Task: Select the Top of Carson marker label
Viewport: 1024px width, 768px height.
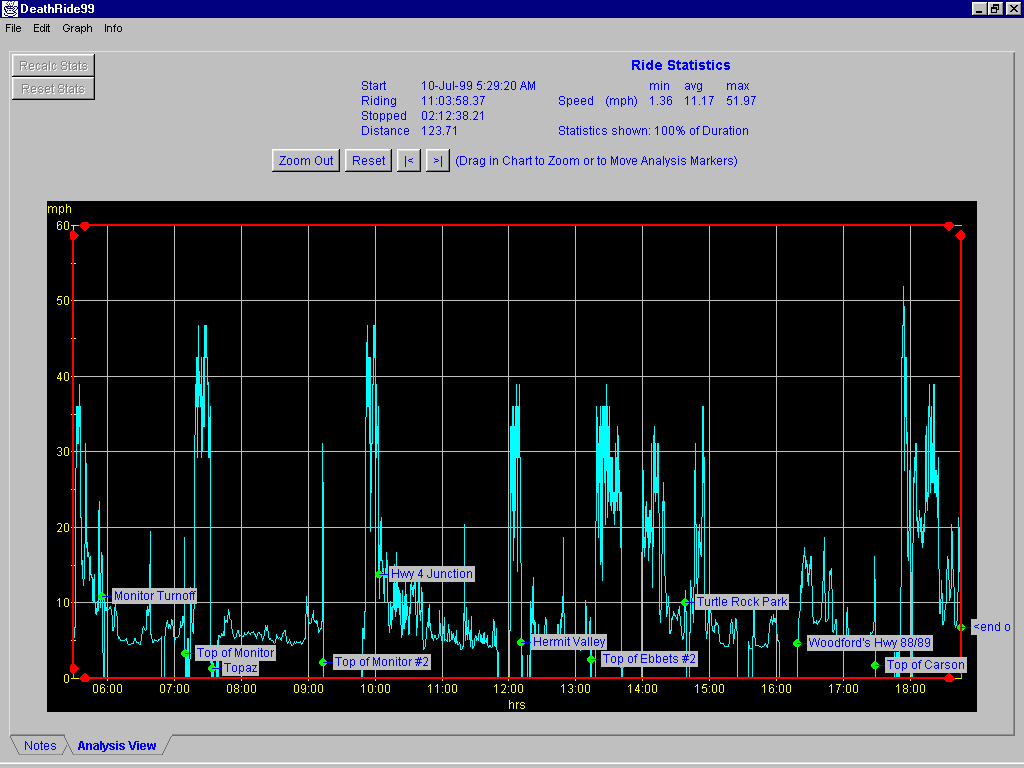Action: tap(925, 665)
